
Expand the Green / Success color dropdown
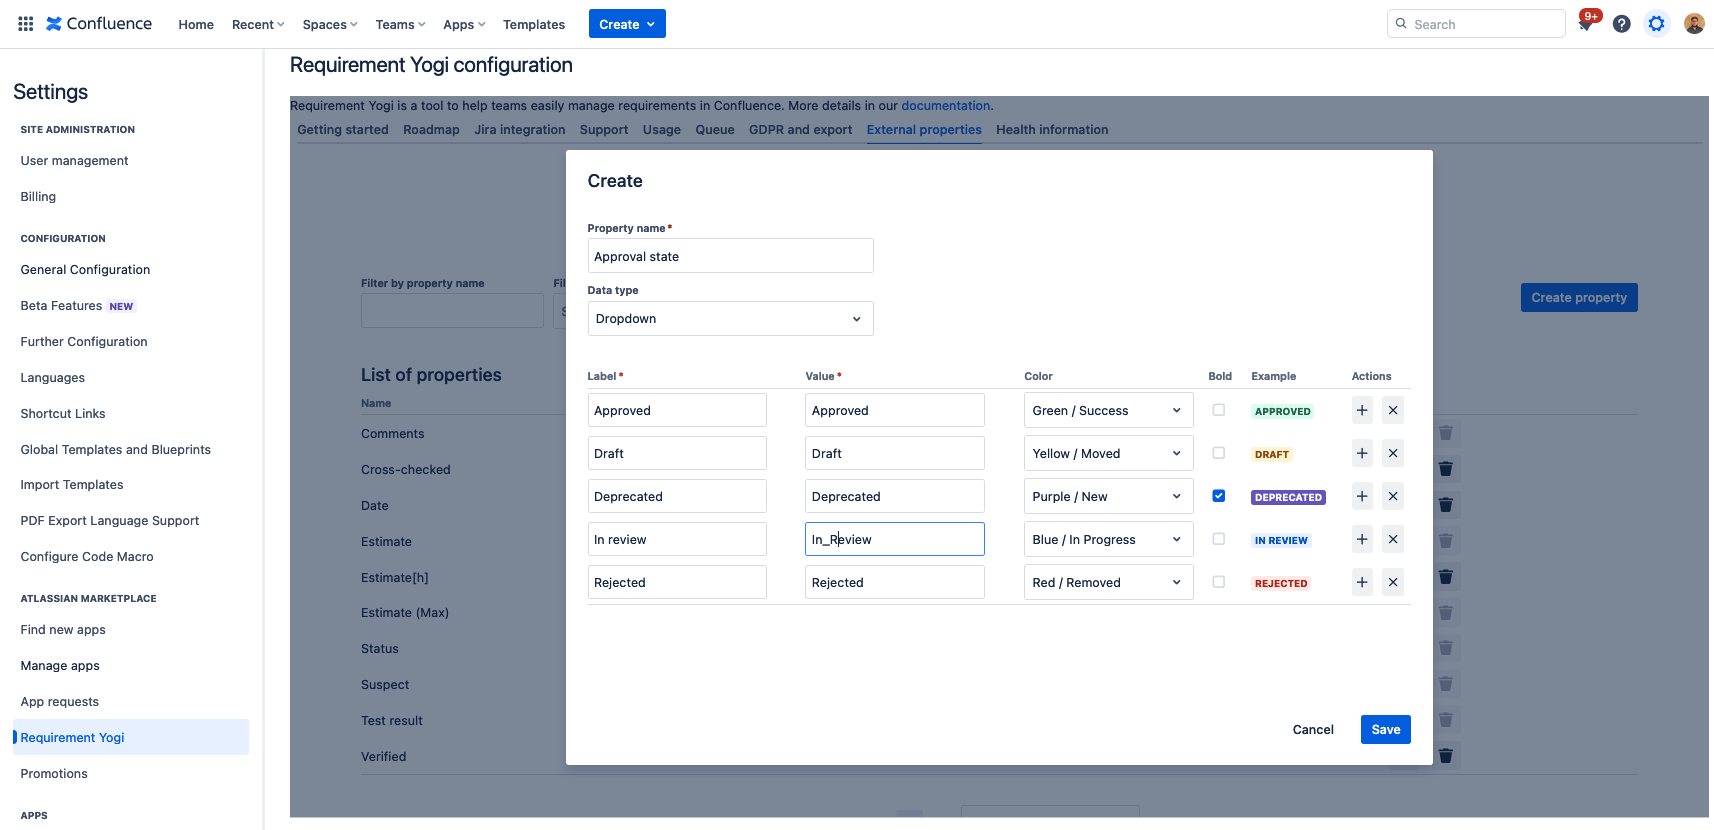click(x=1108, y=410)
